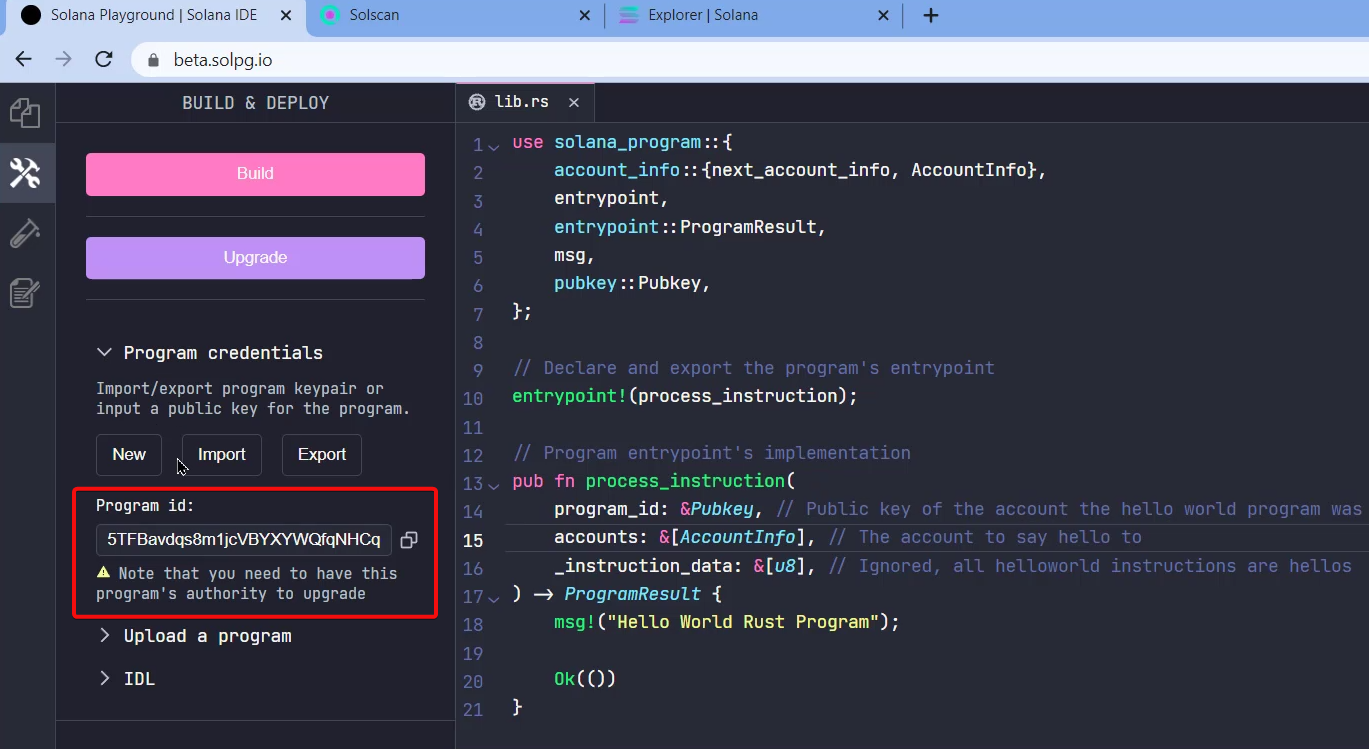Image resolution: width=1369 pixels, height=749 pixels.
Task: Click the Export keypair button
Action: point(322,454)
